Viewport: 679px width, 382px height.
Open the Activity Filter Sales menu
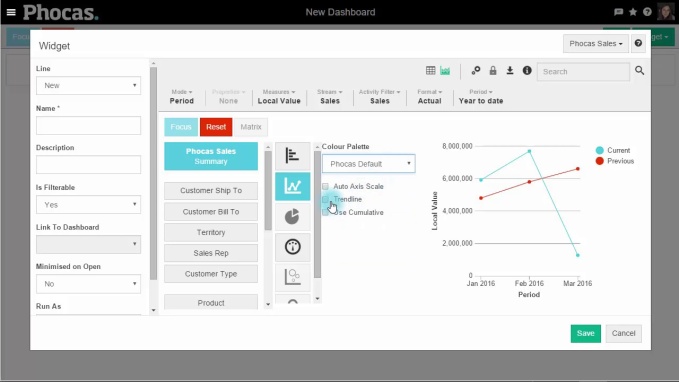(x=380, y=97)
